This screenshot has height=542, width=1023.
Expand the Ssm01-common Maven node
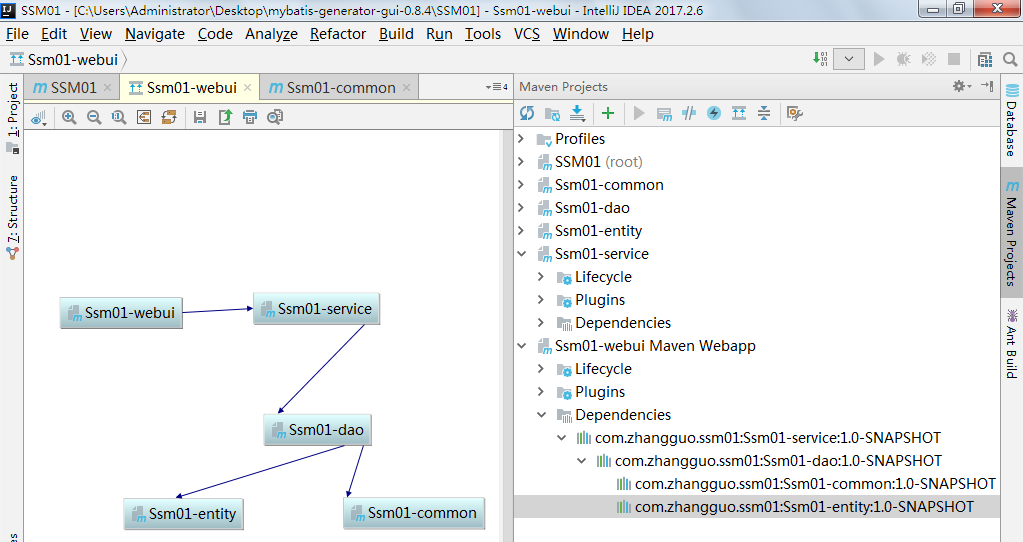coord(521,185)
